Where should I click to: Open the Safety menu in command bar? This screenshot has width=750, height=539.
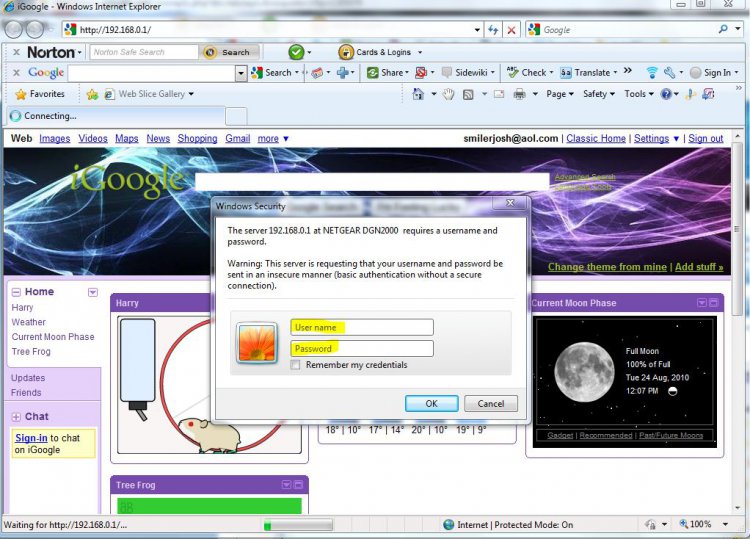599,94
